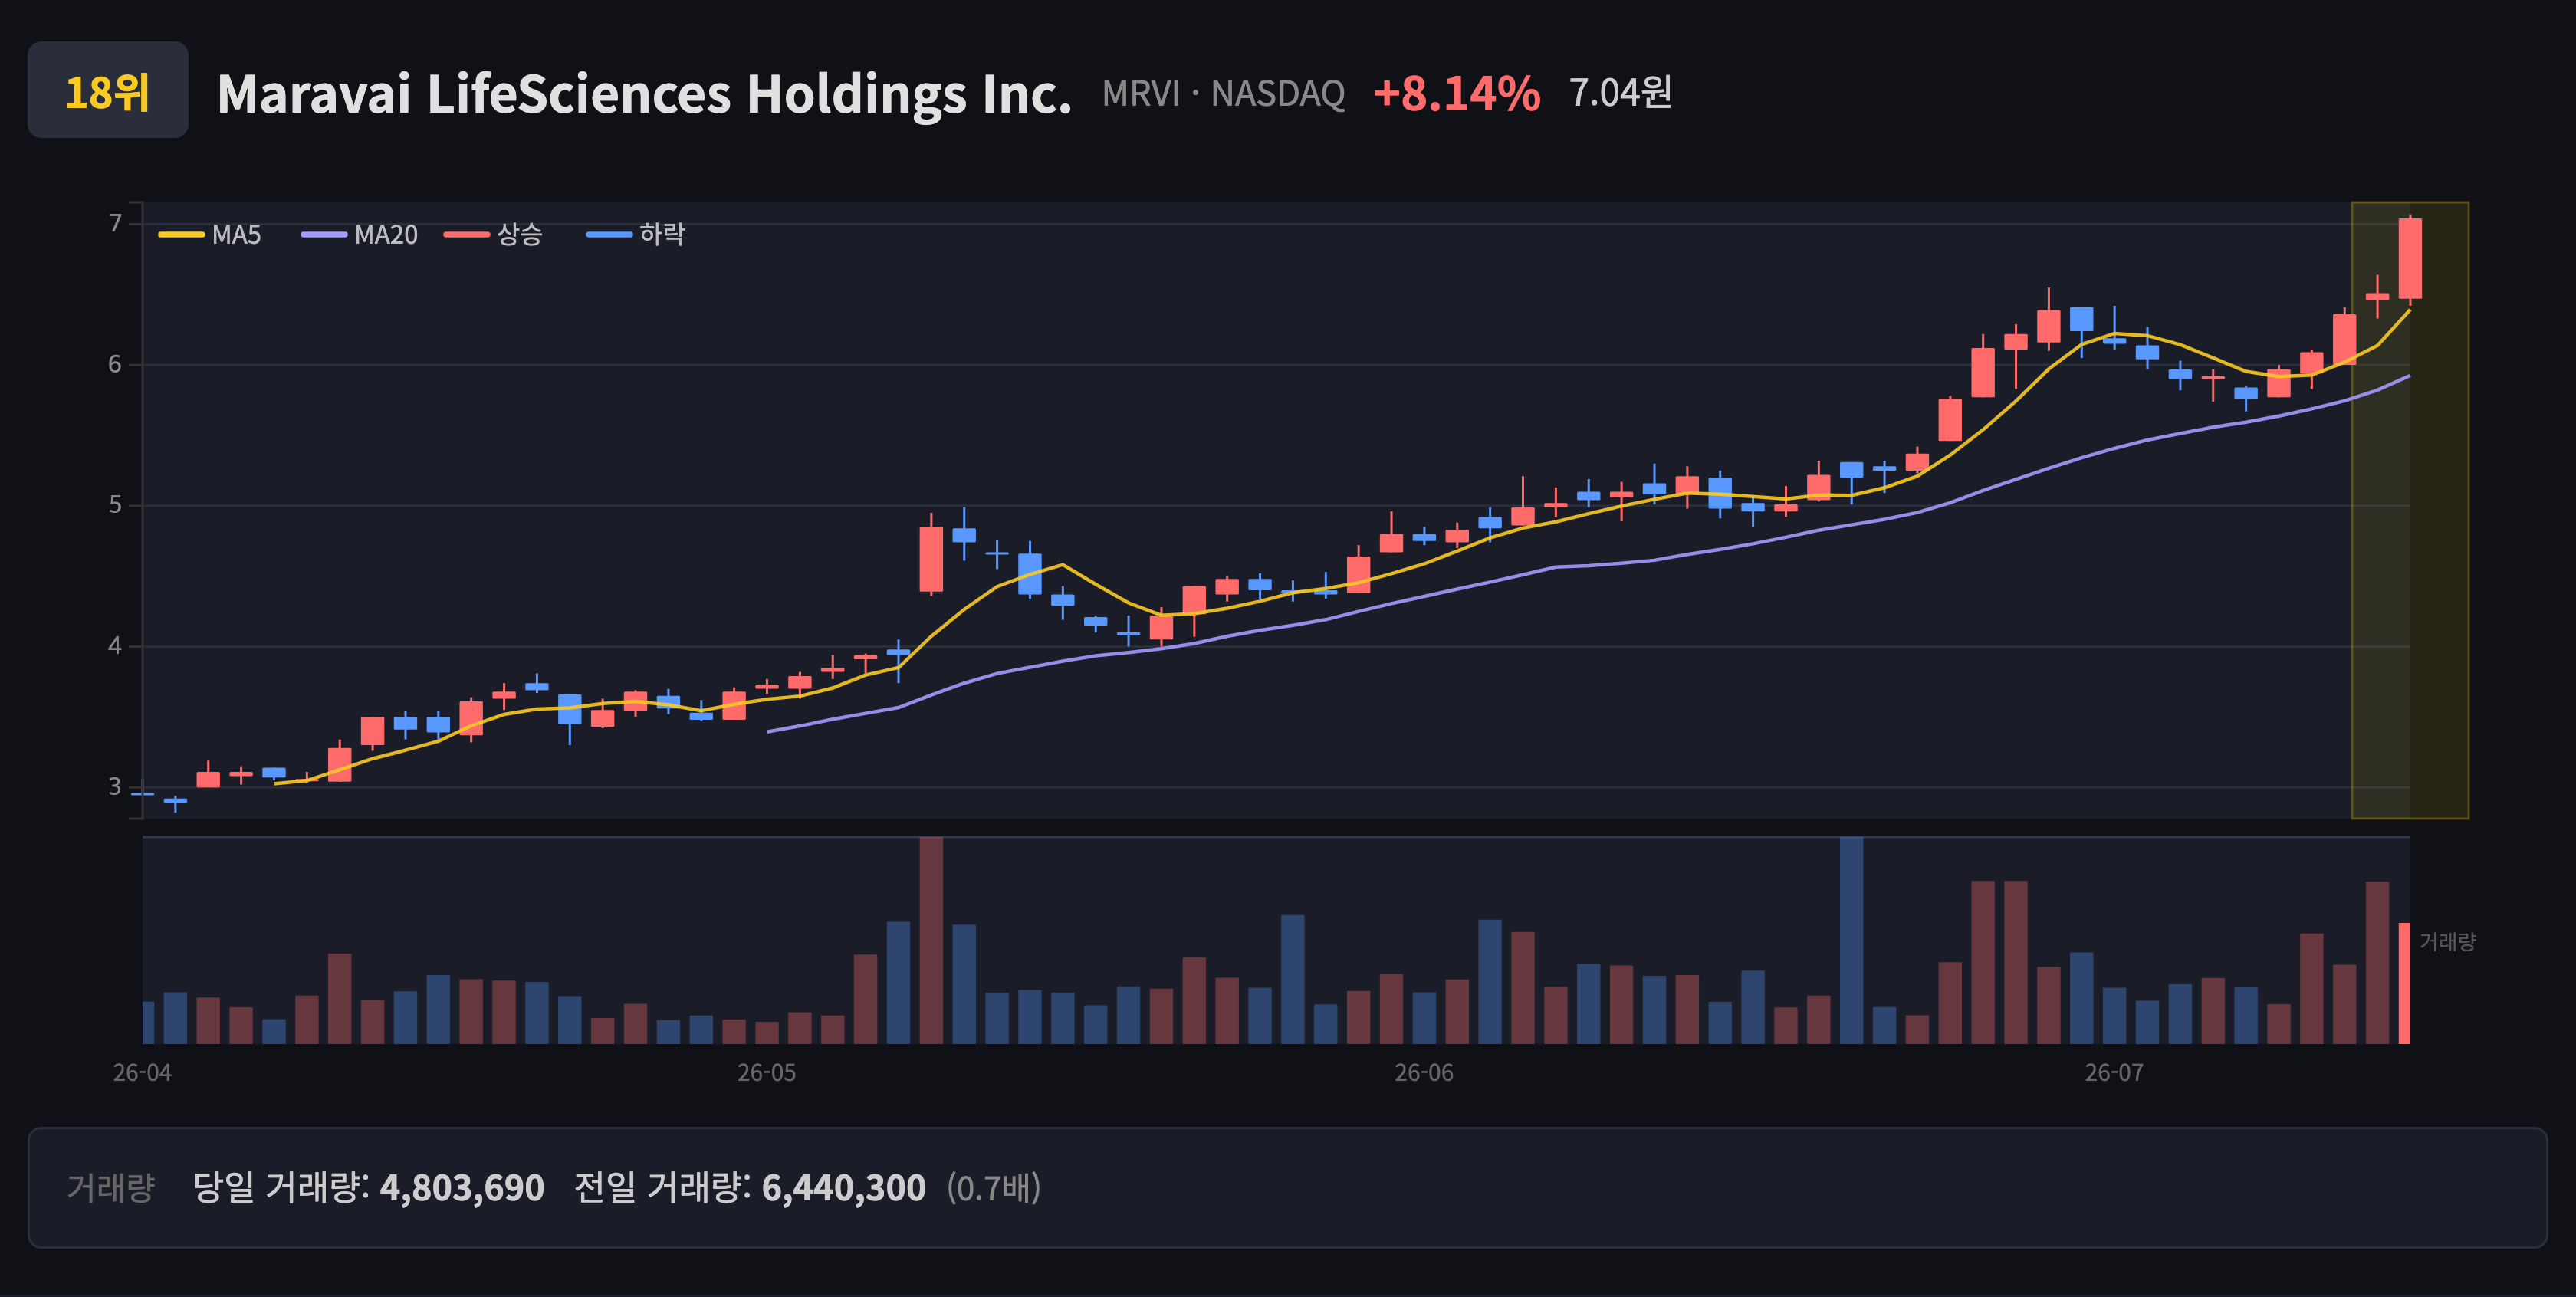Jump to the 26-05 date marker
Image resolution: width=2576 pixels, height=1297 pixels.
767,1073
